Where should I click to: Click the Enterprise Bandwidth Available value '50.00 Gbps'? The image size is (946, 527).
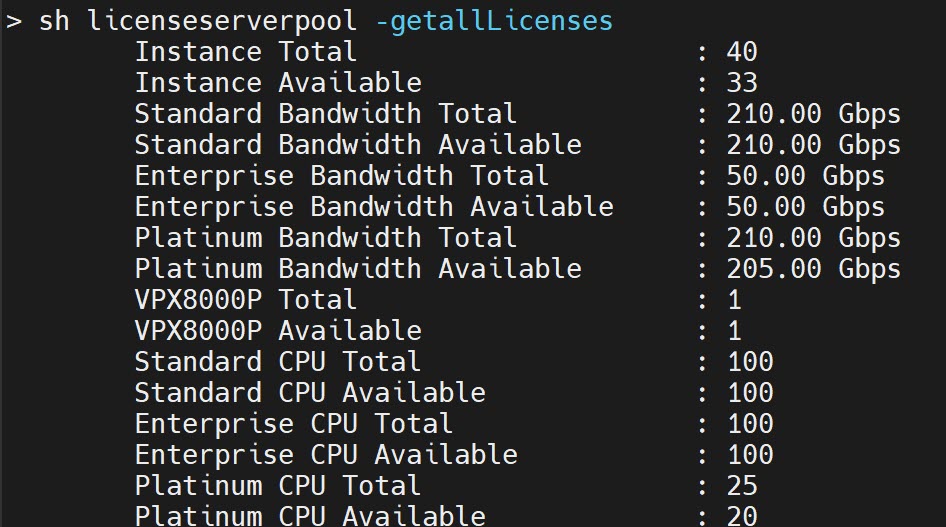coord(805,207)
